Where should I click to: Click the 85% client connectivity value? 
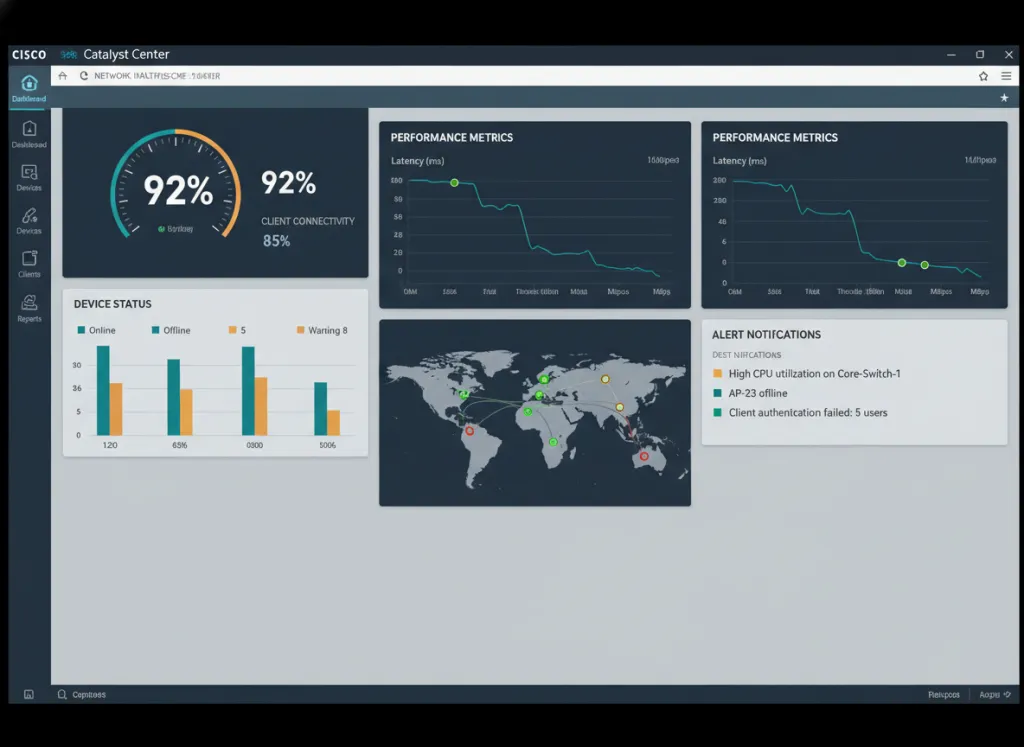[276, 241]
